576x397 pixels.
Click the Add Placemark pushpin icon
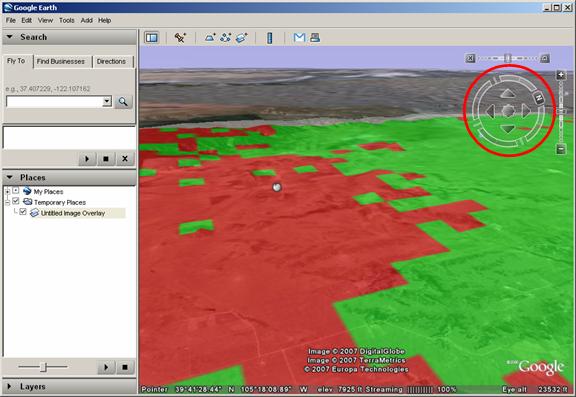click(180, 37)
